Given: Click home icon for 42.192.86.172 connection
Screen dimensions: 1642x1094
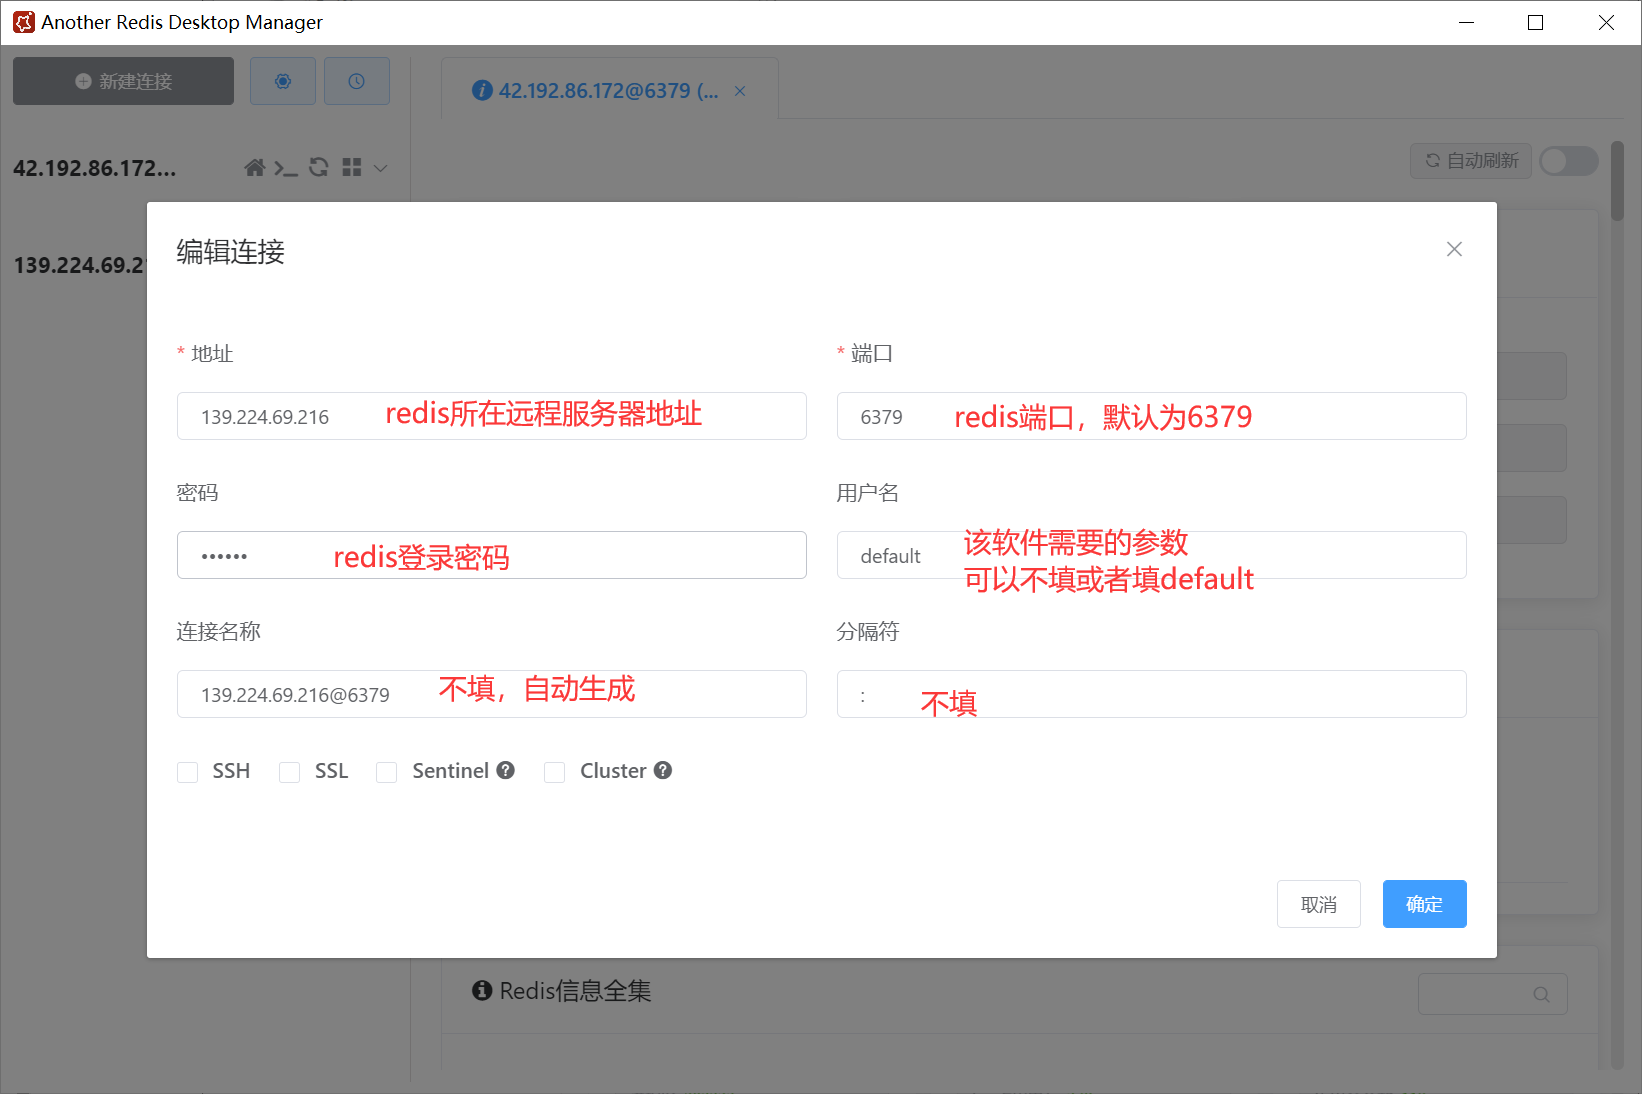Looking at the screenshot, I should pyautogui.click(x=255, y=167).
